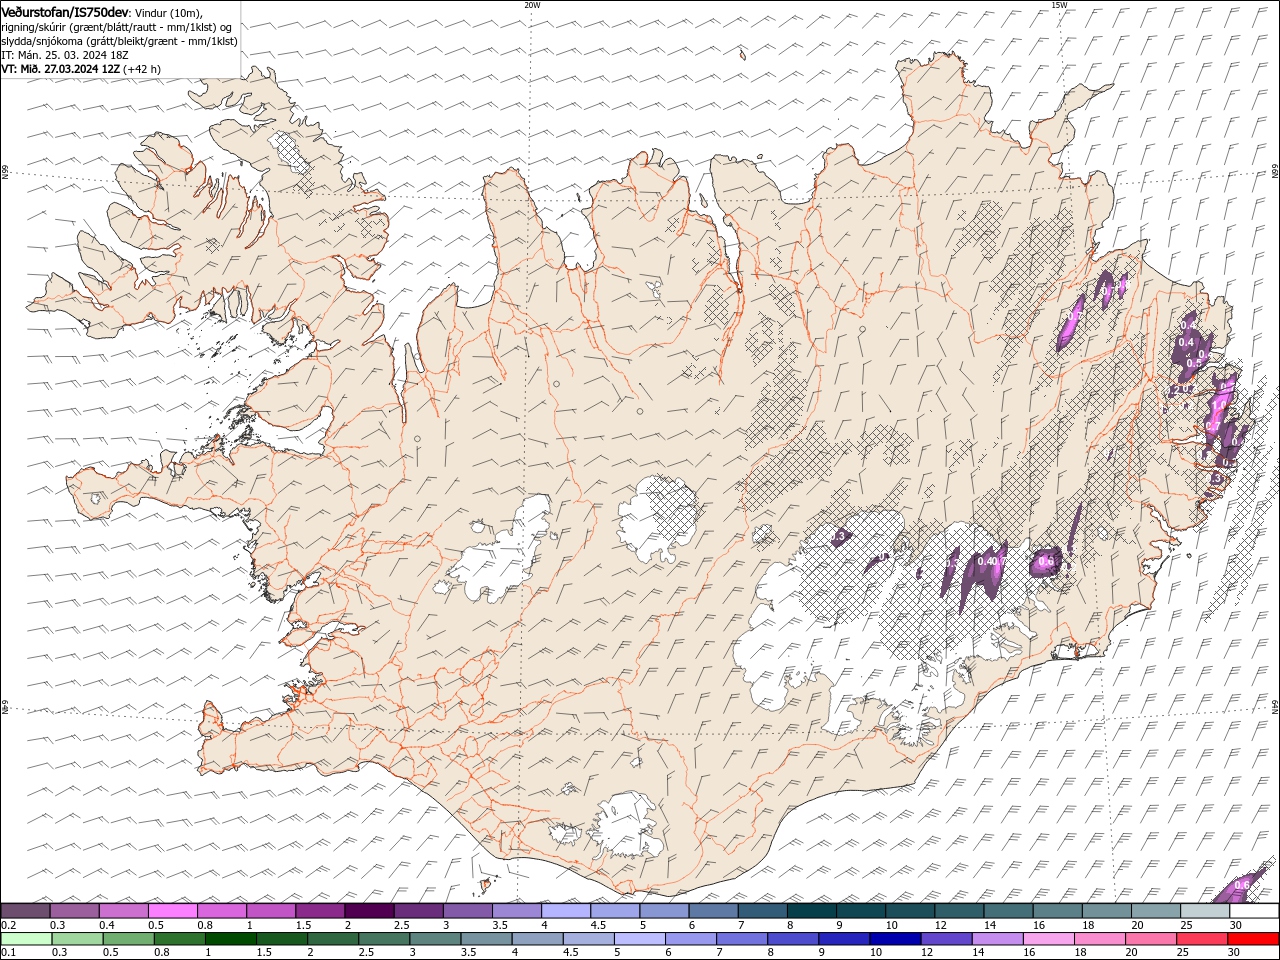Select the periwinkle rain swatch labeled 6

691,939
